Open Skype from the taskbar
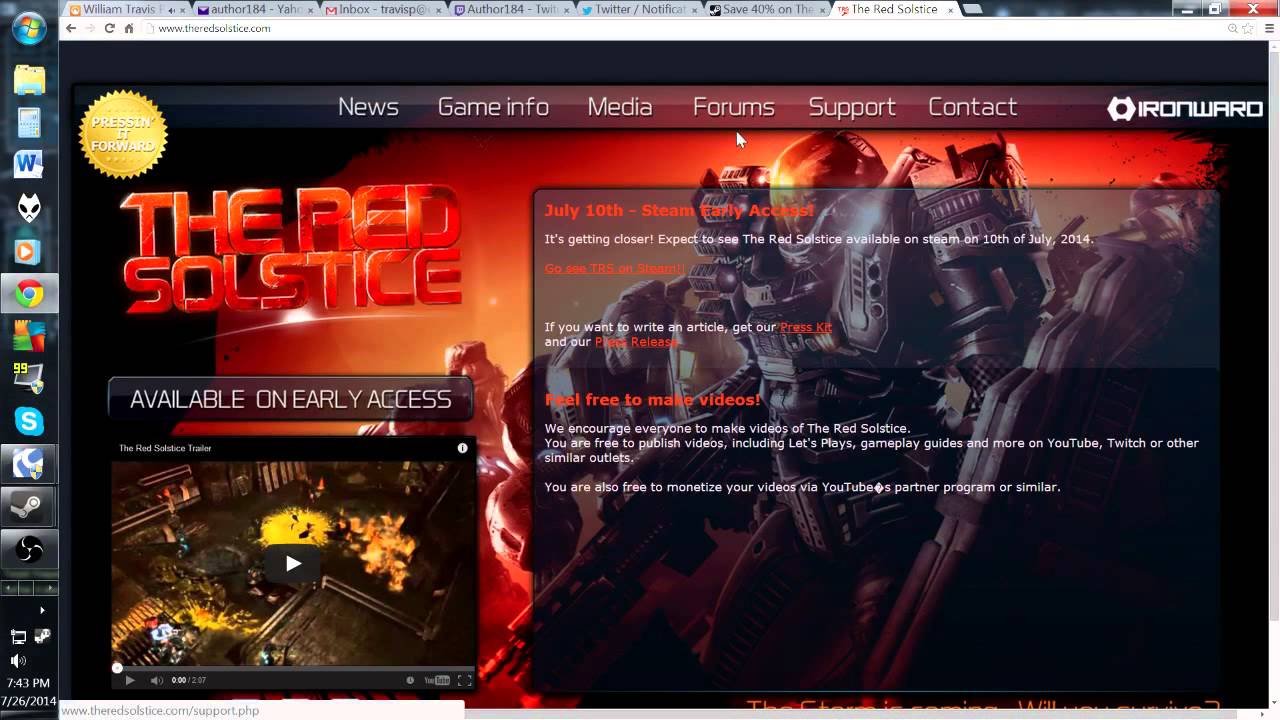The image size is (1280, 720). tap(29, 422)
